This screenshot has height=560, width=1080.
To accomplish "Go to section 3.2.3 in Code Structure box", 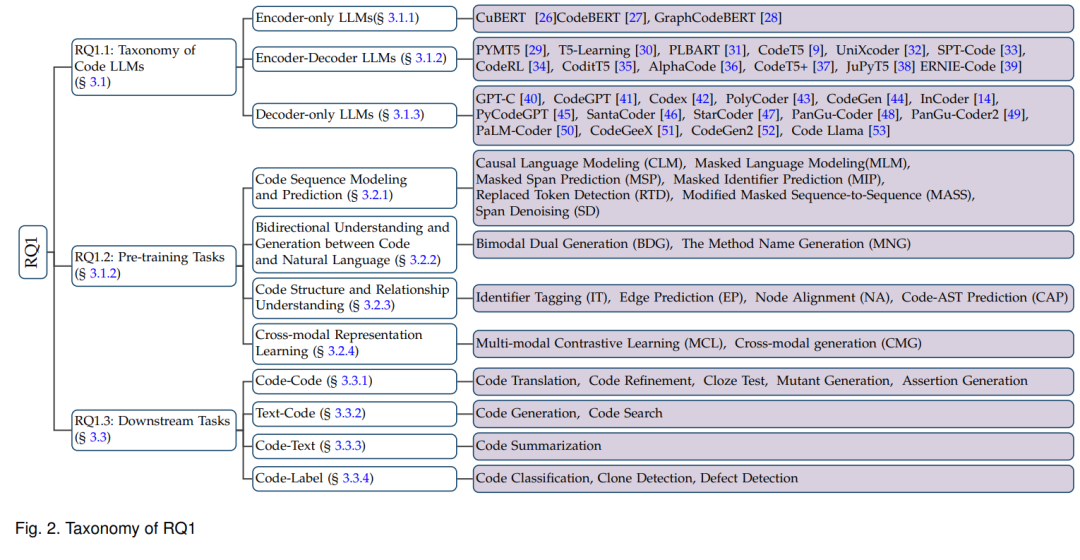I will pos(377,306).
